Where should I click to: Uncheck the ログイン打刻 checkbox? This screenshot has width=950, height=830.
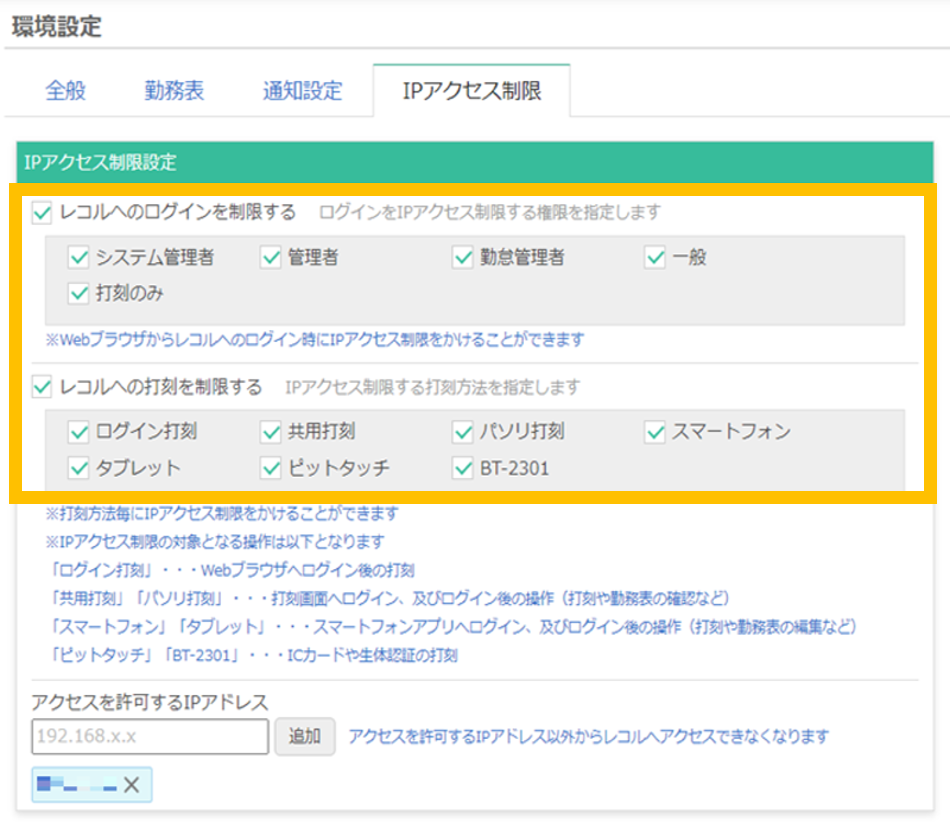pyautogui.click(x=78, y=432)
